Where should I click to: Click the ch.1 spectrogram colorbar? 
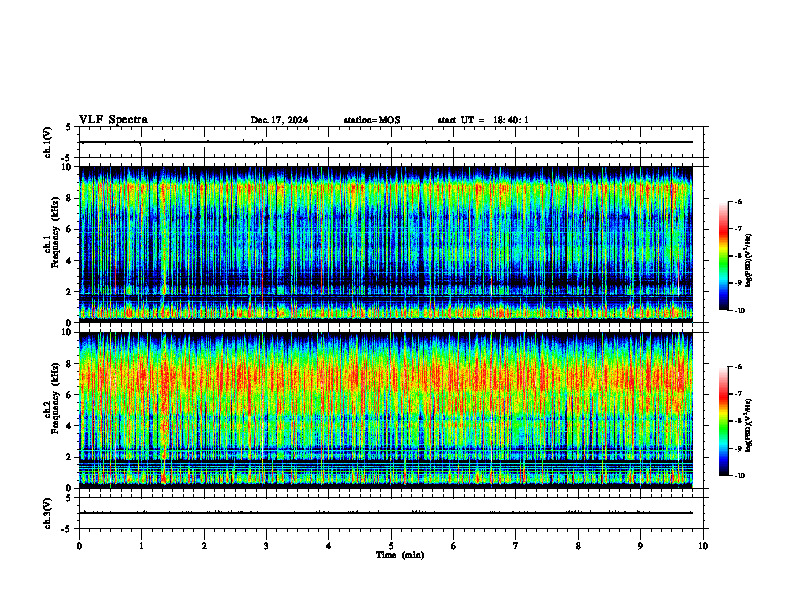point(724,256)
